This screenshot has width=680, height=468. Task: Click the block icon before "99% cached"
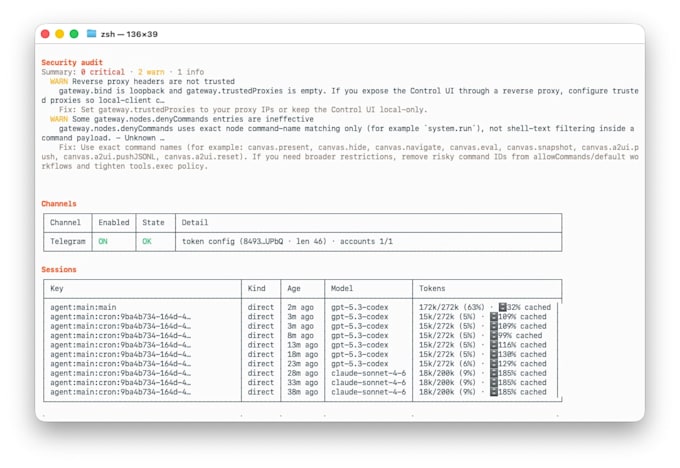(494, 335)
